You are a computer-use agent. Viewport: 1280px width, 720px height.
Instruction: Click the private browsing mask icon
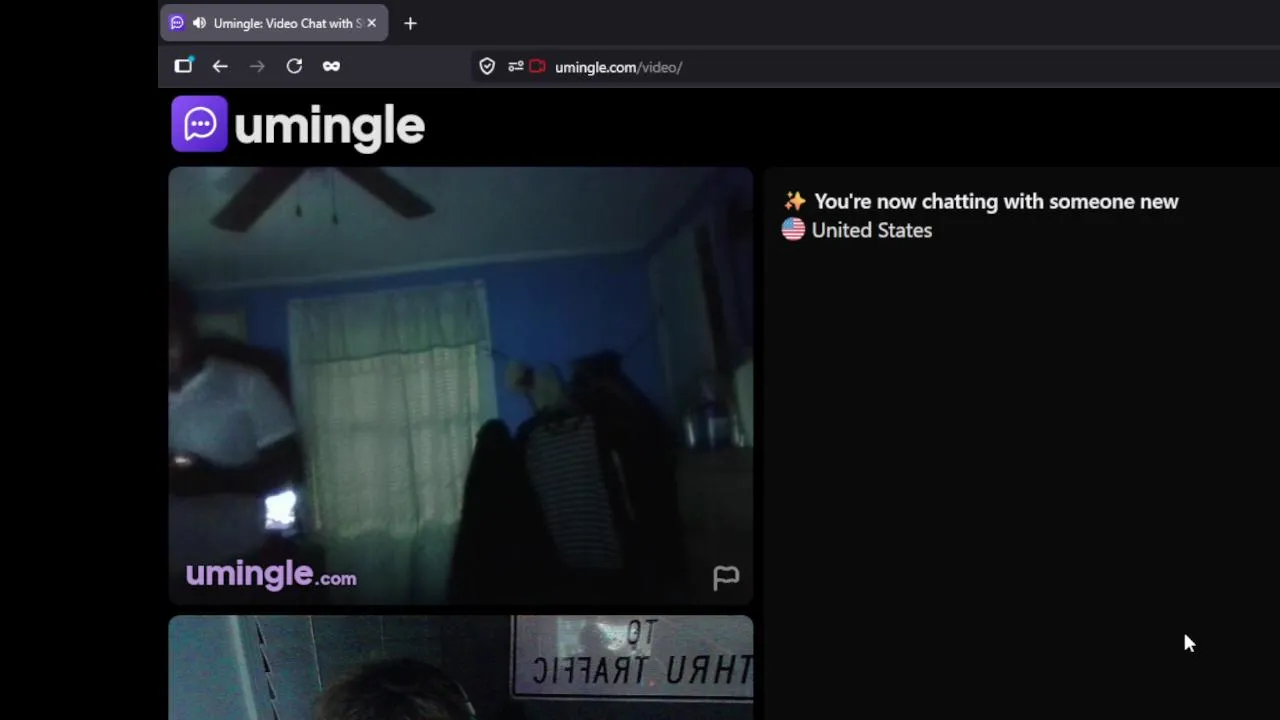click(x=331, y=66)
